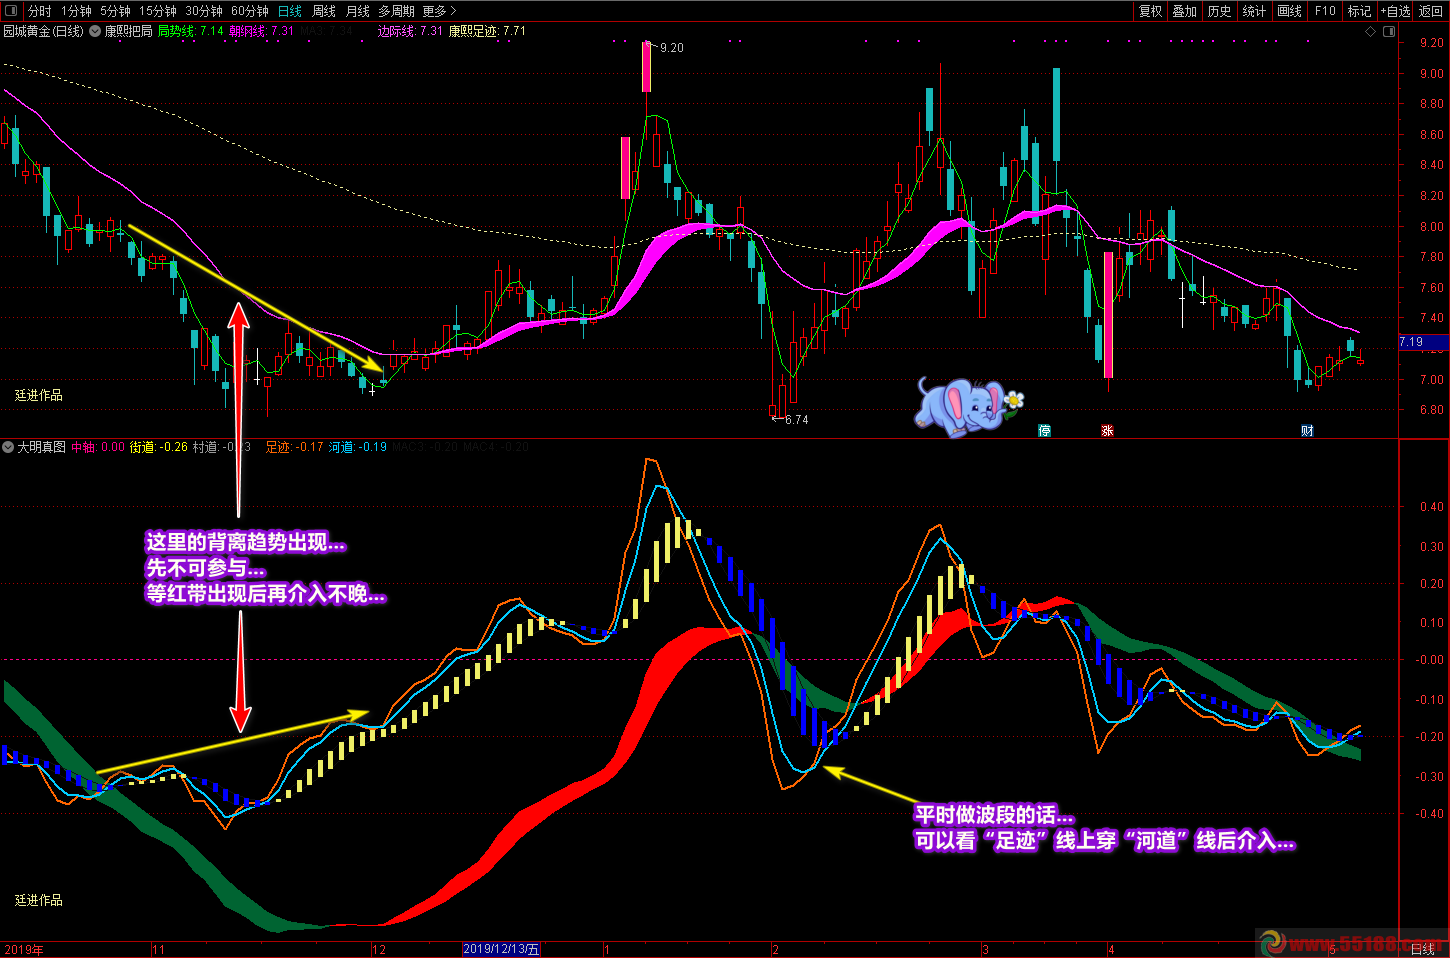
Task: Click the 2019/12/13 date marker on timeline
Action: point(501,949)
